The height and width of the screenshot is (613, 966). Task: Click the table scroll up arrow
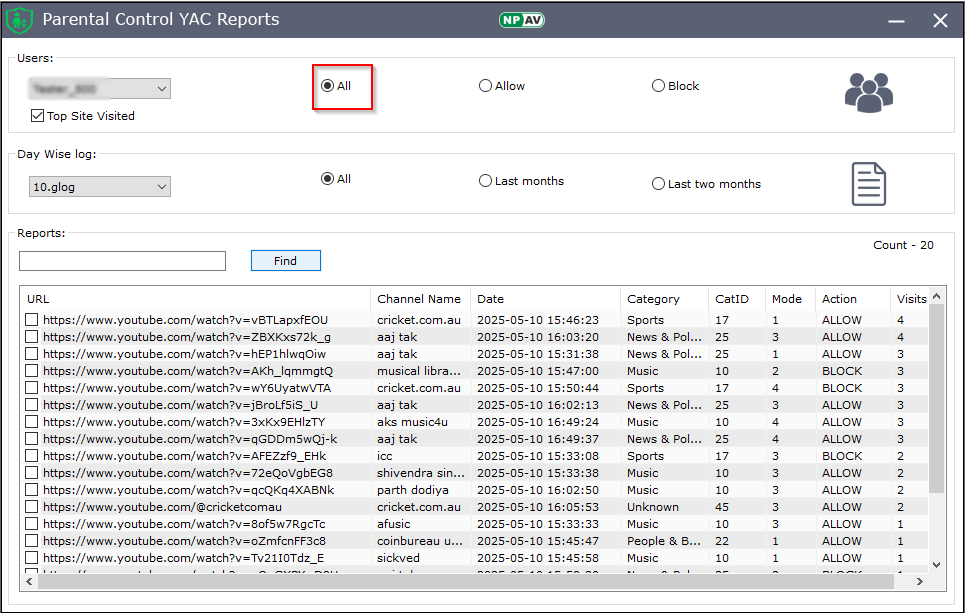(x=936, y=297)
